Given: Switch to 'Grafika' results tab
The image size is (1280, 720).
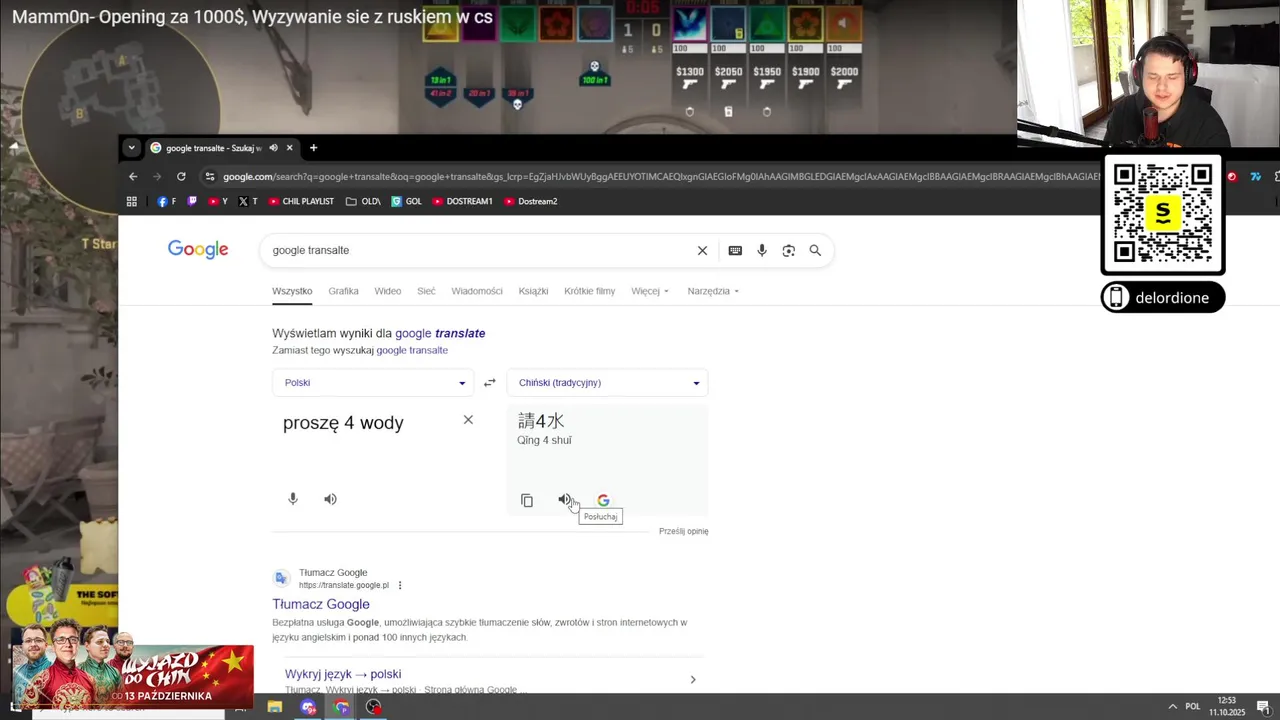Looking at the screenshot, I should tap(343, 291).
